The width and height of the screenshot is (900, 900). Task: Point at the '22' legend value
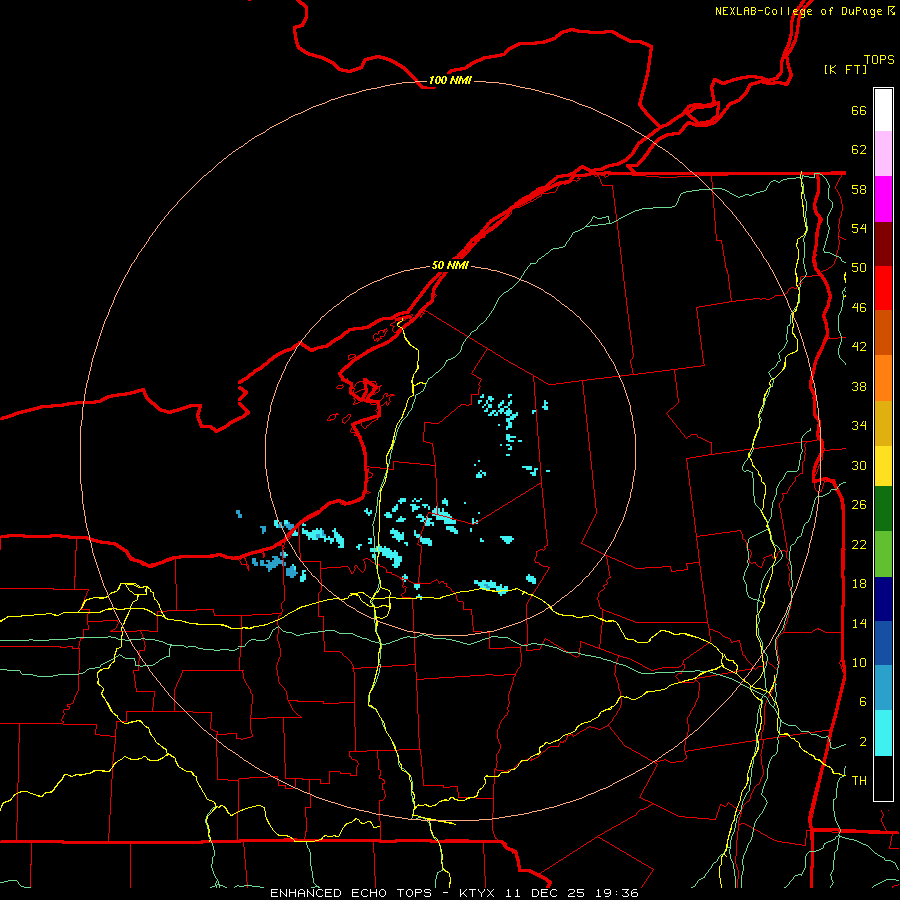(x=859, y=544)
